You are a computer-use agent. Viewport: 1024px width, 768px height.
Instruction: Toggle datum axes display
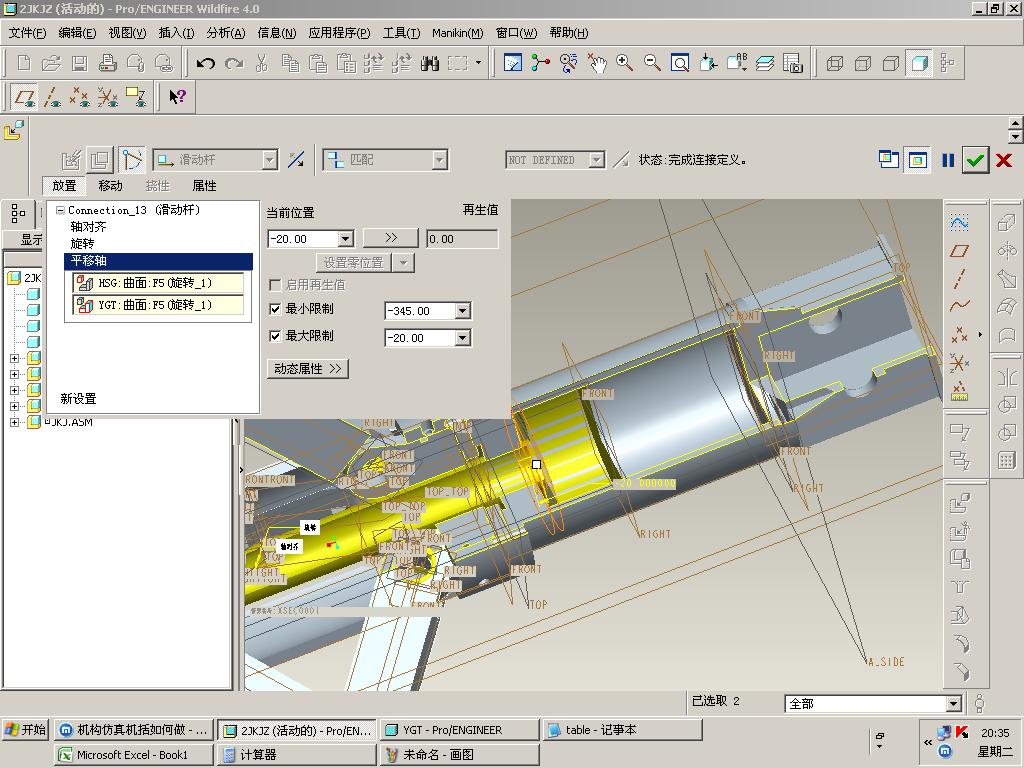click(52, 97)
